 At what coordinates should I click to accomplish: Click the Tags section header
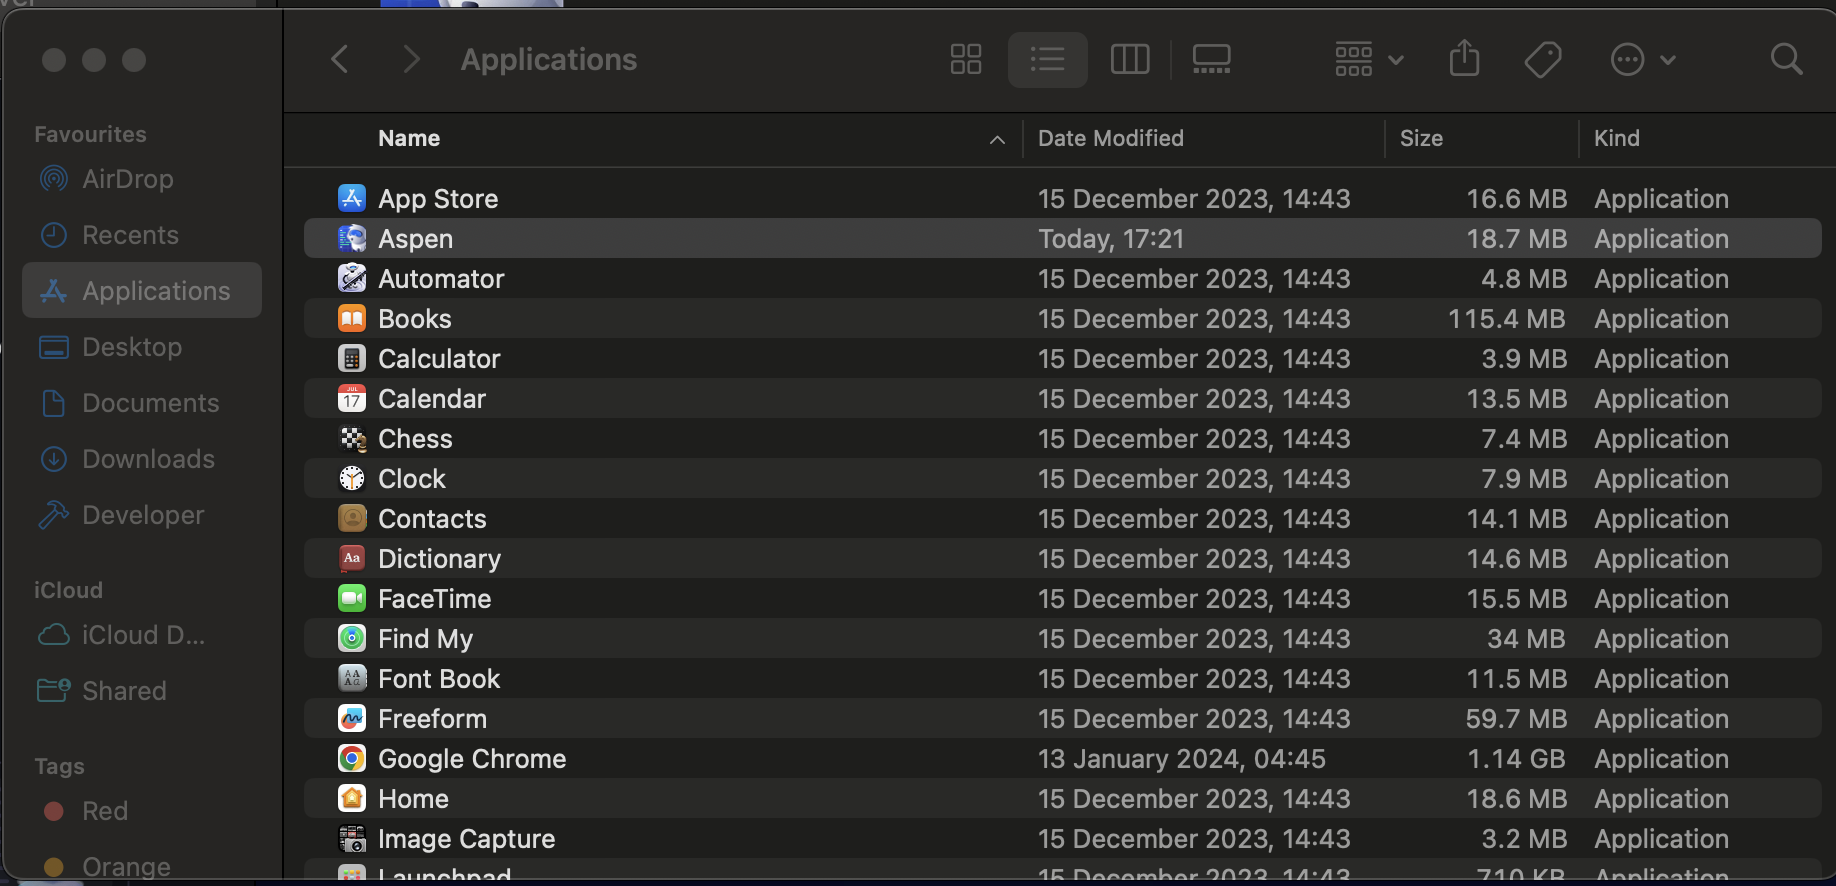[59, 766]
